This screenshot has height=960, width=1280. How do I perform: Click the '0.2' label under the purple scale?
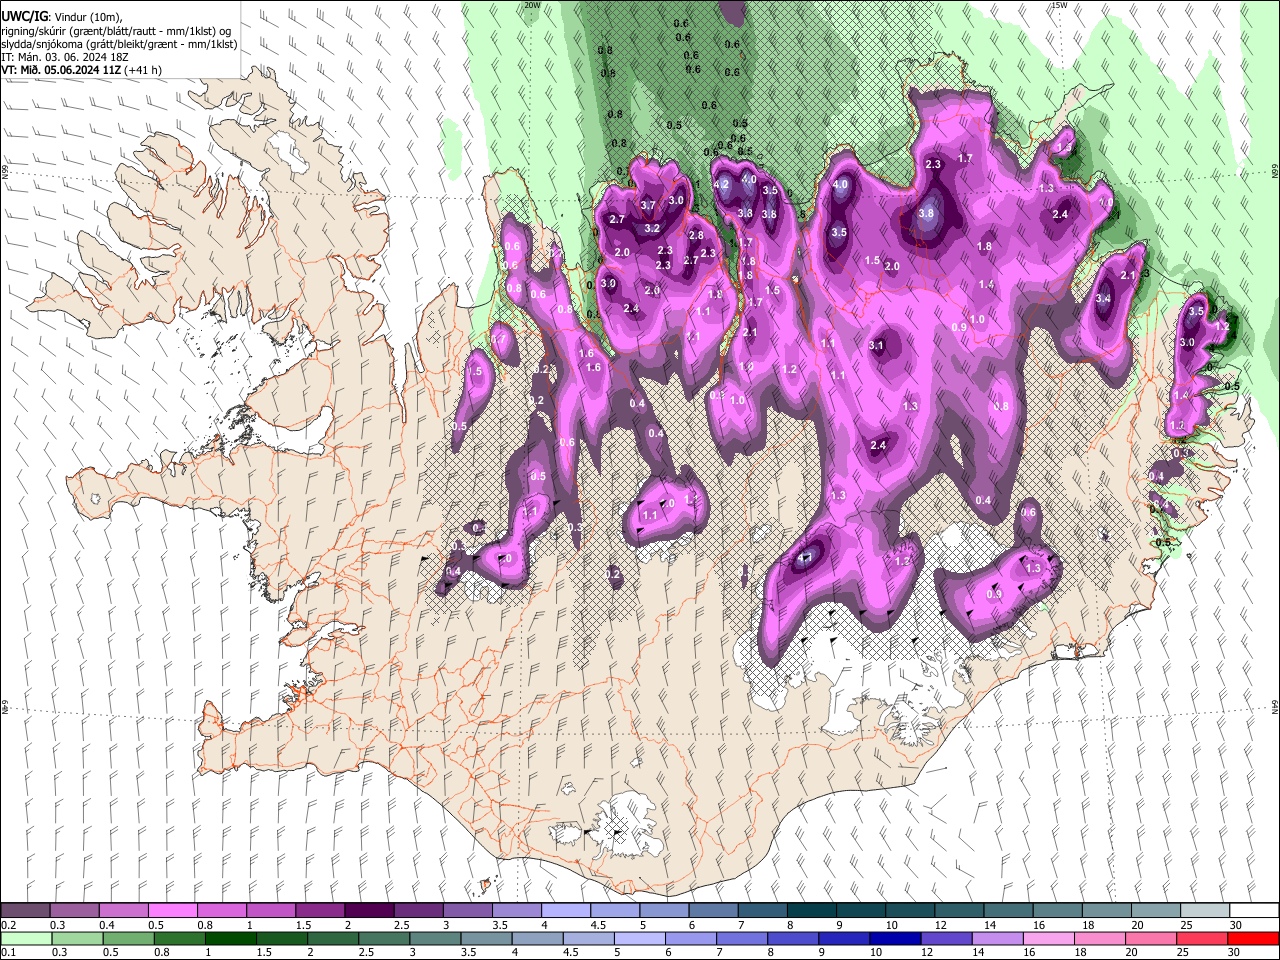pyautogui.click(x=8, y=925)
